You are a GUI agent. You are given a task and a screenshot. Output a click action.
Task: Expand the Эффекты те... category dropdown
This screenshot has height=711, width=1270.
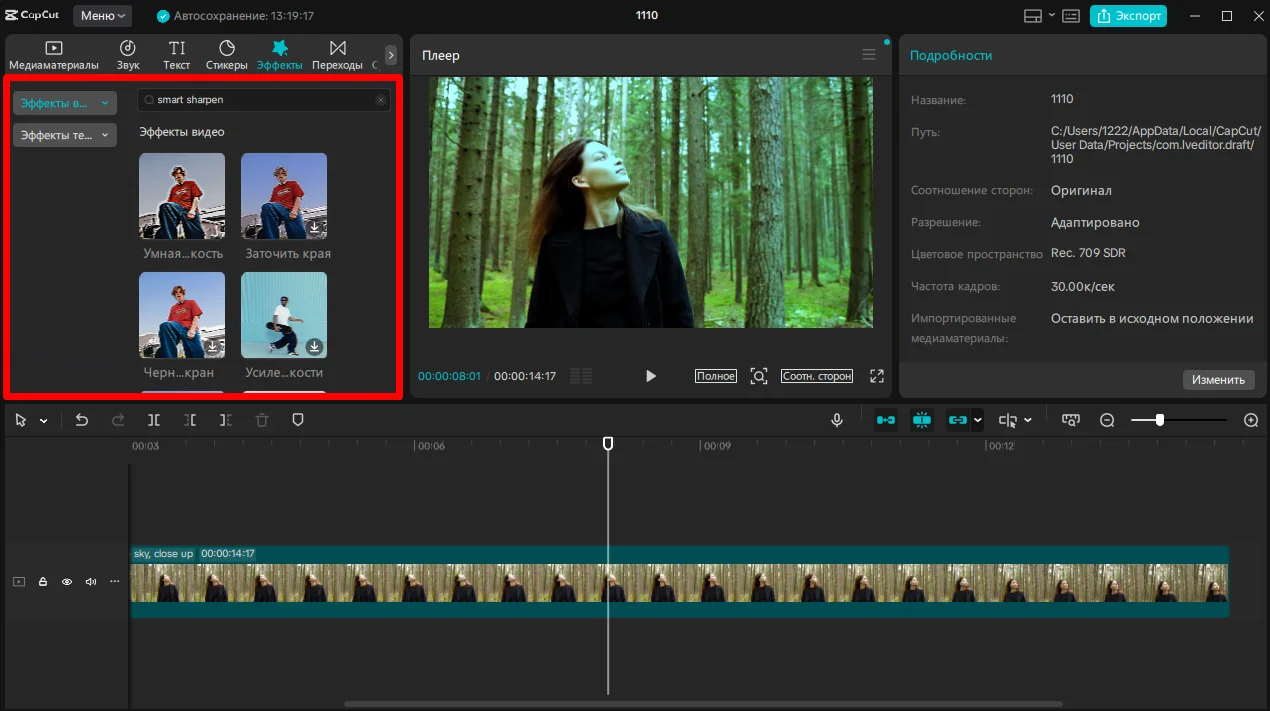(x=65, y=135)
